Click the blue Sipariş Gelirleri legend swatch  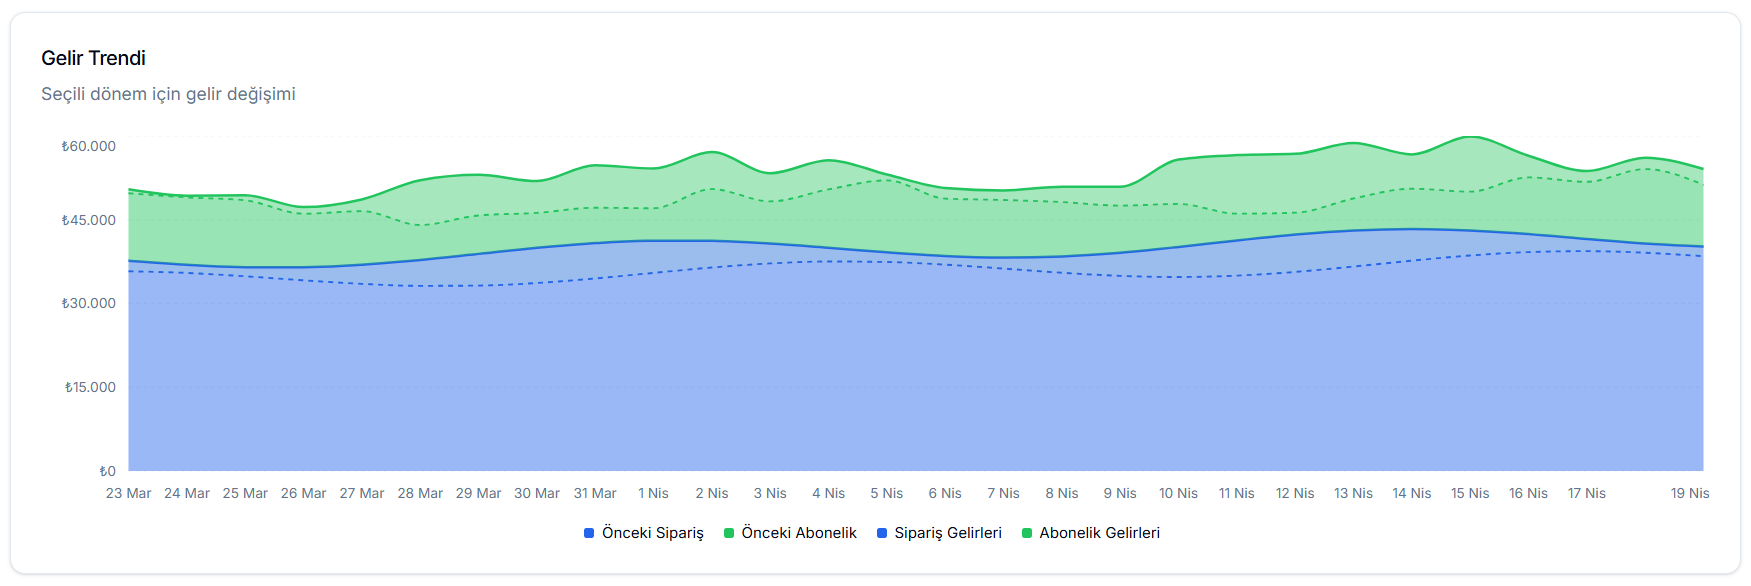point(882,533)
